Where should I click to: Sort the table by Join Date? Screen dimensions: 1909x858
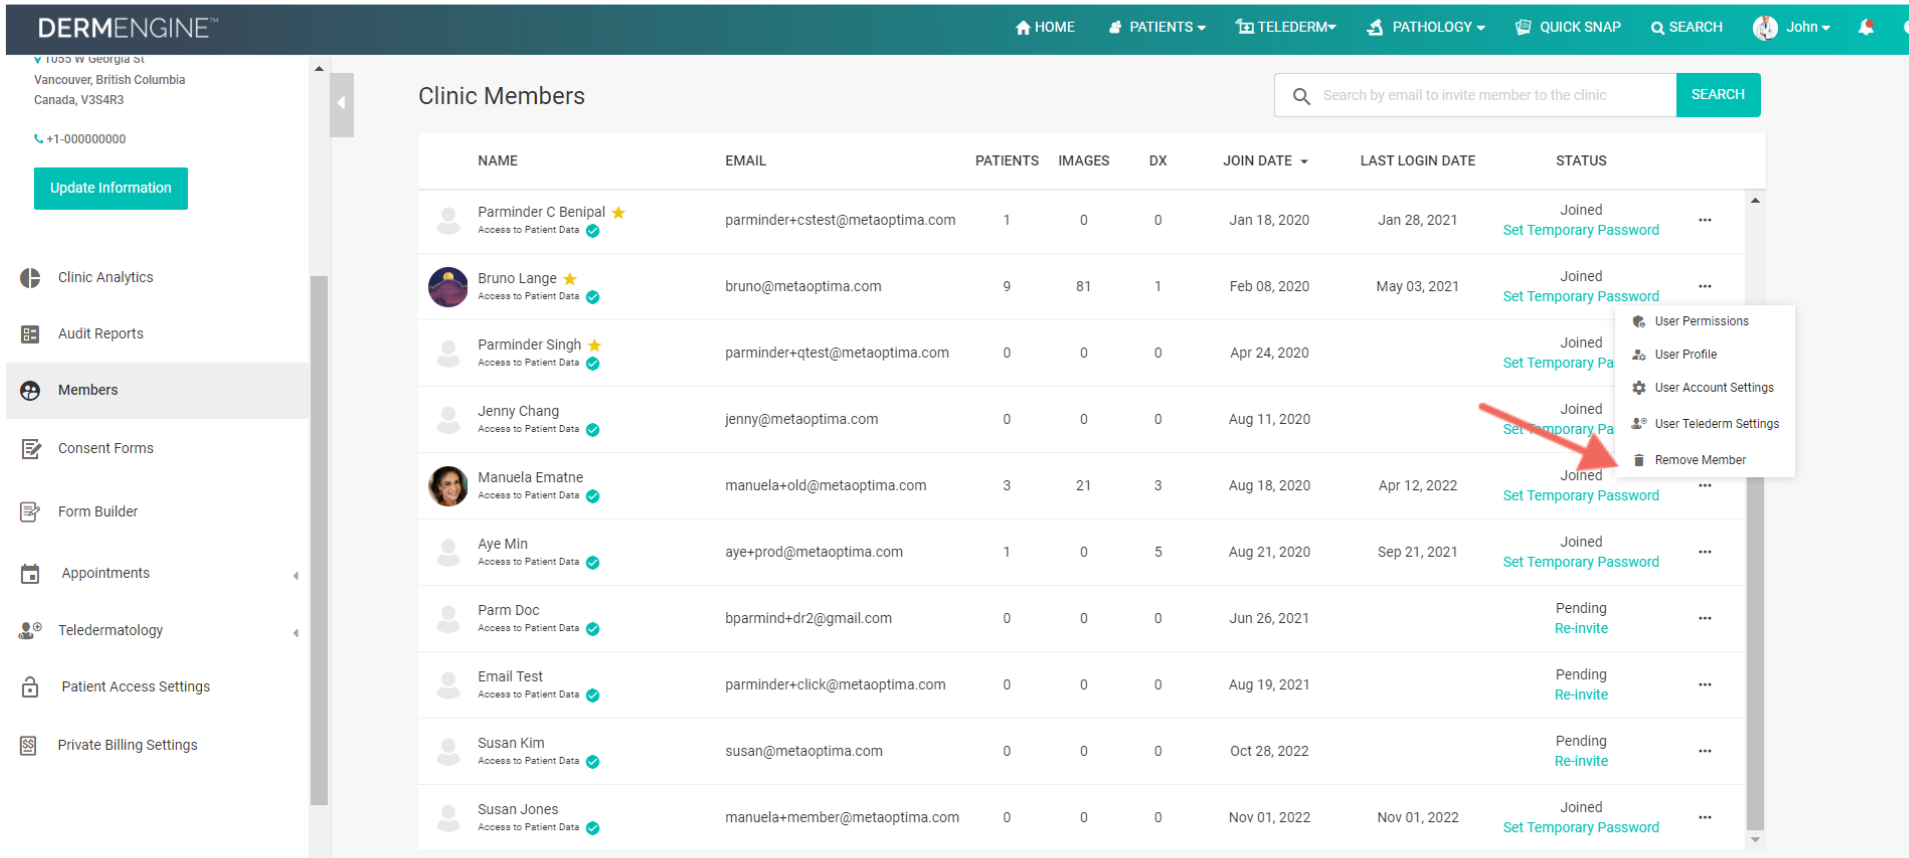tap(1265, 161)
